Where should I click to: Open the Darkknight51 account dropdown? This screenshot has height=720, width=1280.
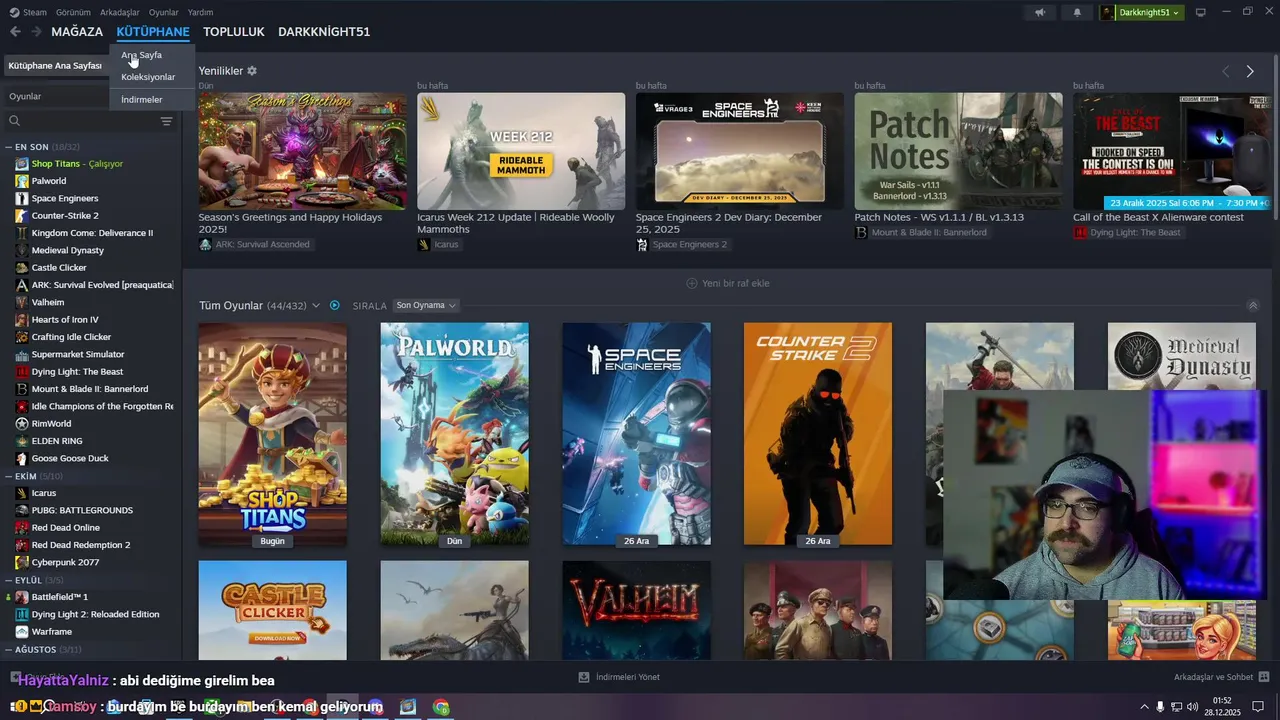(x=1142, y=12)
